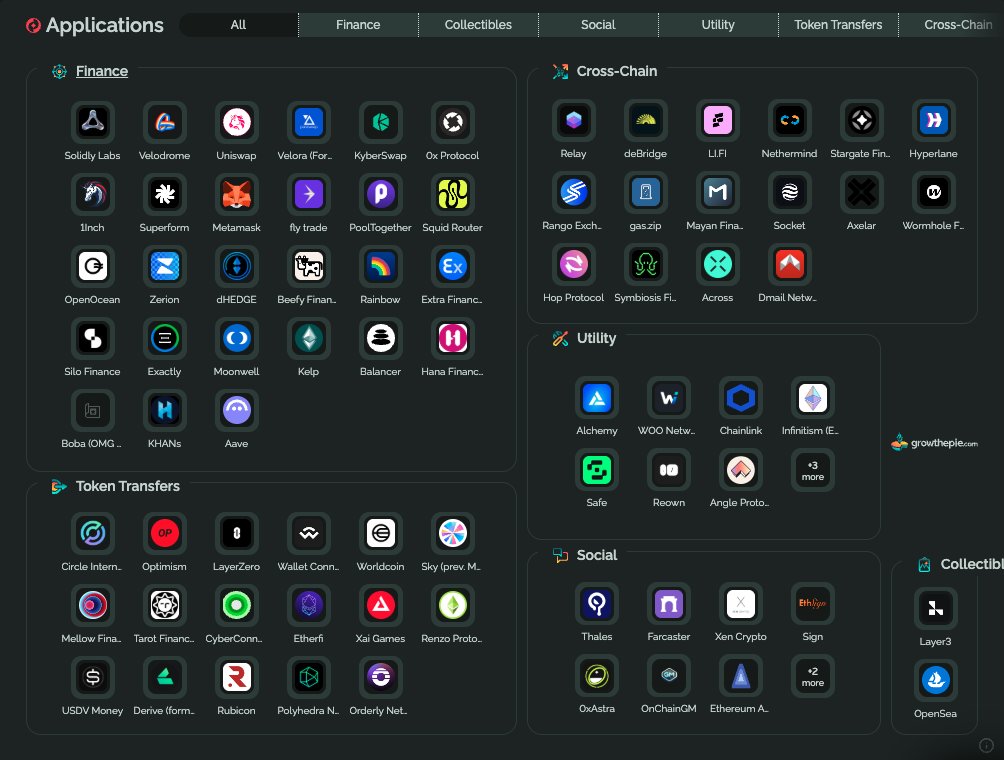Click the Token Transfers section heading
Image resolution: width=1004 pixels, height=760 pixels.
[x=127, y=486]
